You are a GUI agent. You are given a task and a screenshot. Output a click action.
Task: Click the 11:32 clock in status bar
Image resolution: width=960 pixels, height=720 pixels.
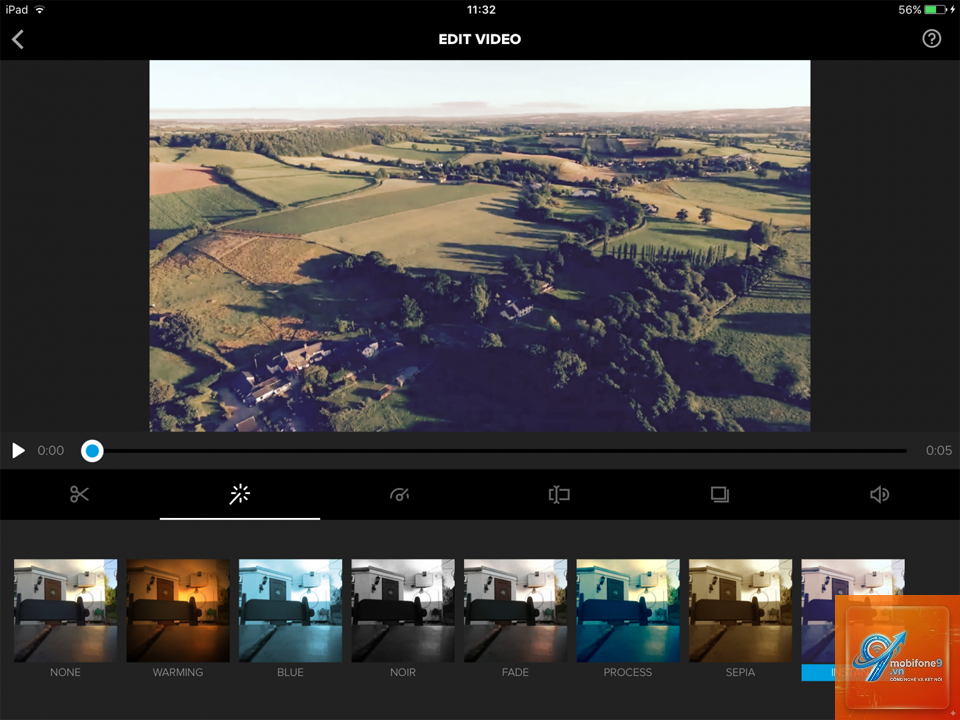click(481, 10)
